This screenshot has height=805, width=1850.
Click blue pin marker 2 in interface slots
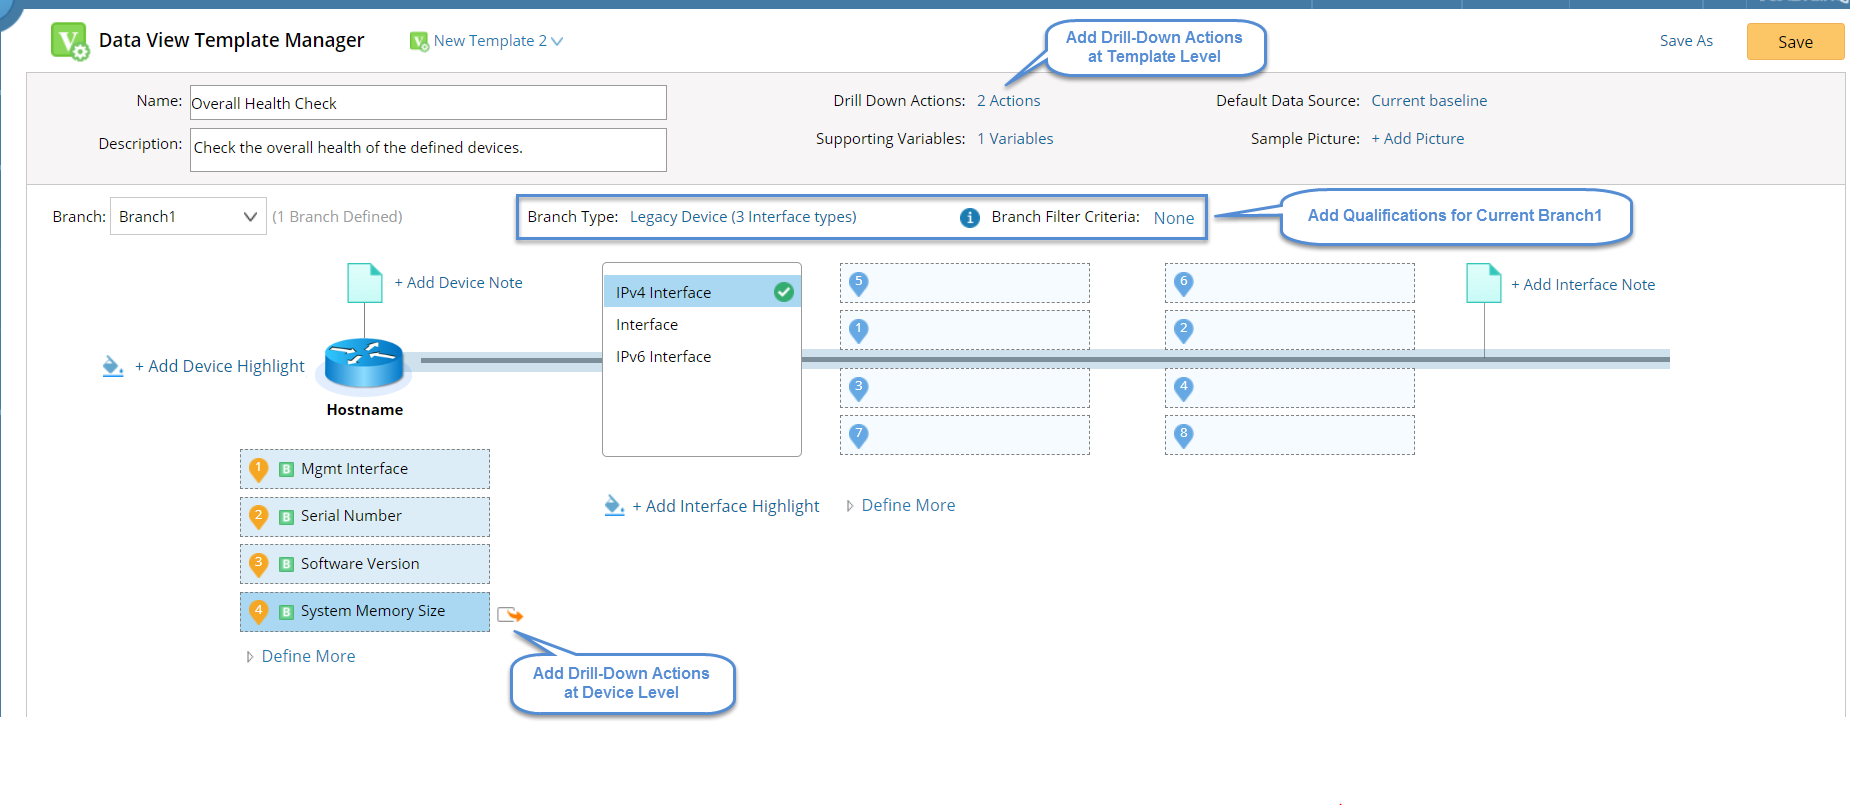(x=1183, y=330)
